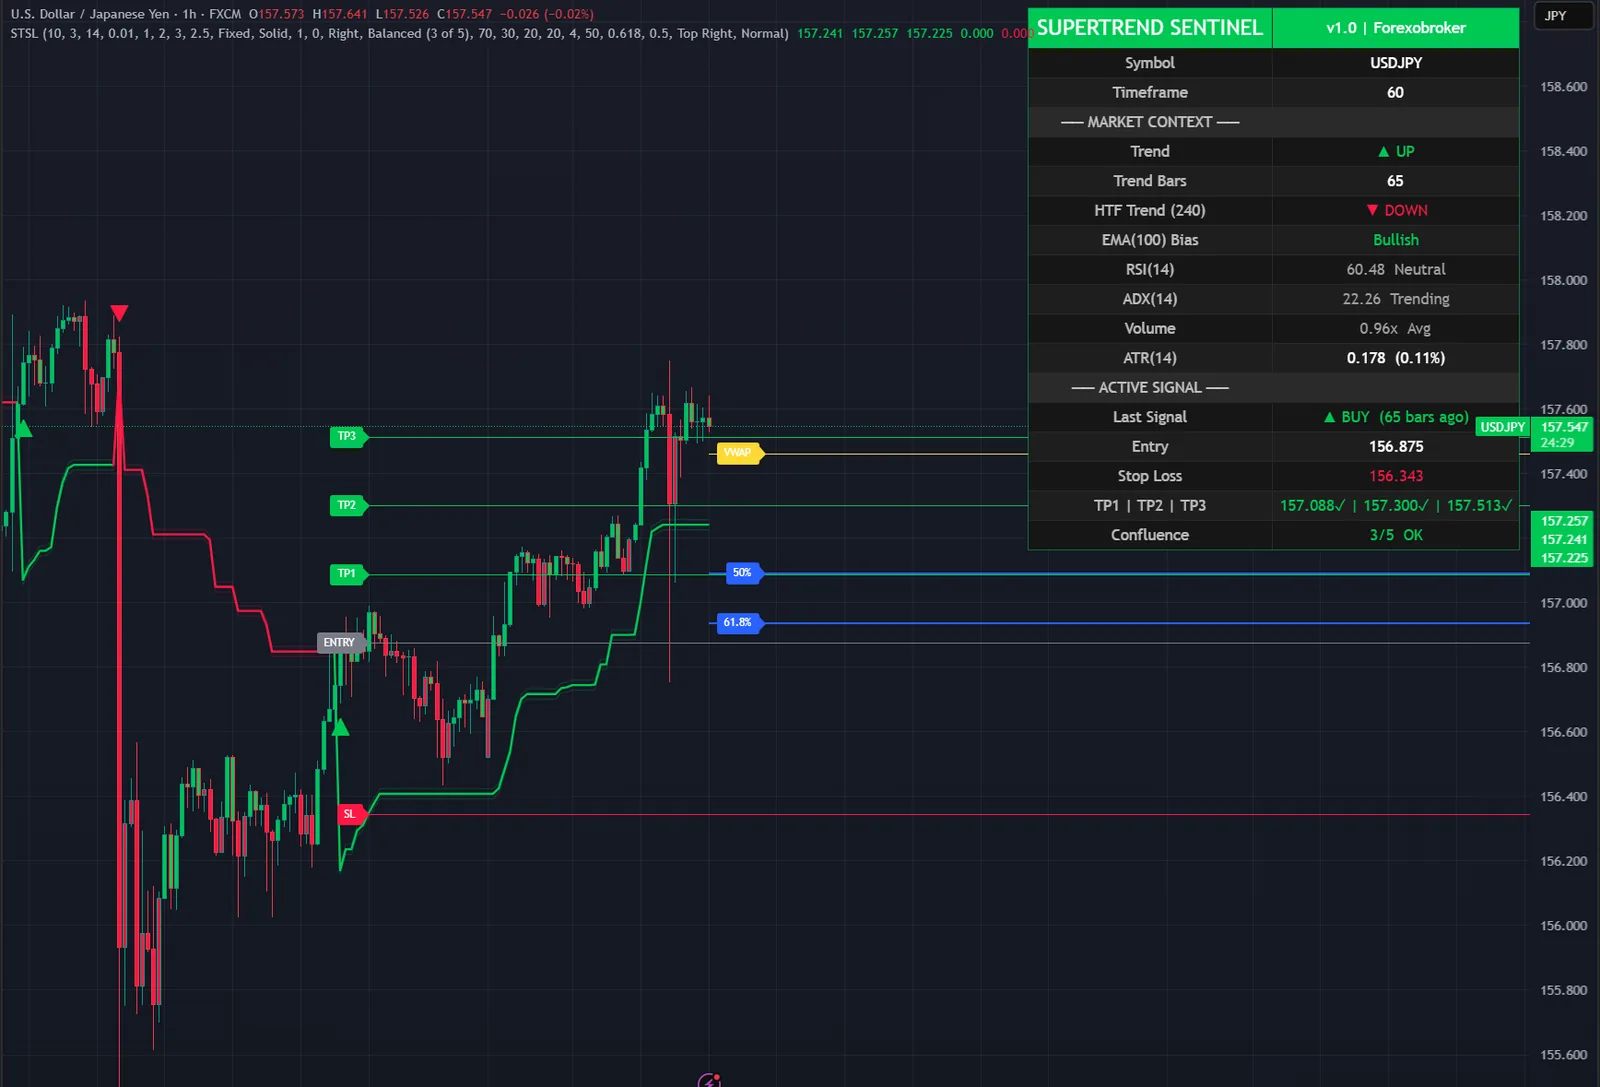Viewport: 1600px width, 1087px height.
Task: Click the 155.600 price axis label
Action: tap(1564, 1055)
